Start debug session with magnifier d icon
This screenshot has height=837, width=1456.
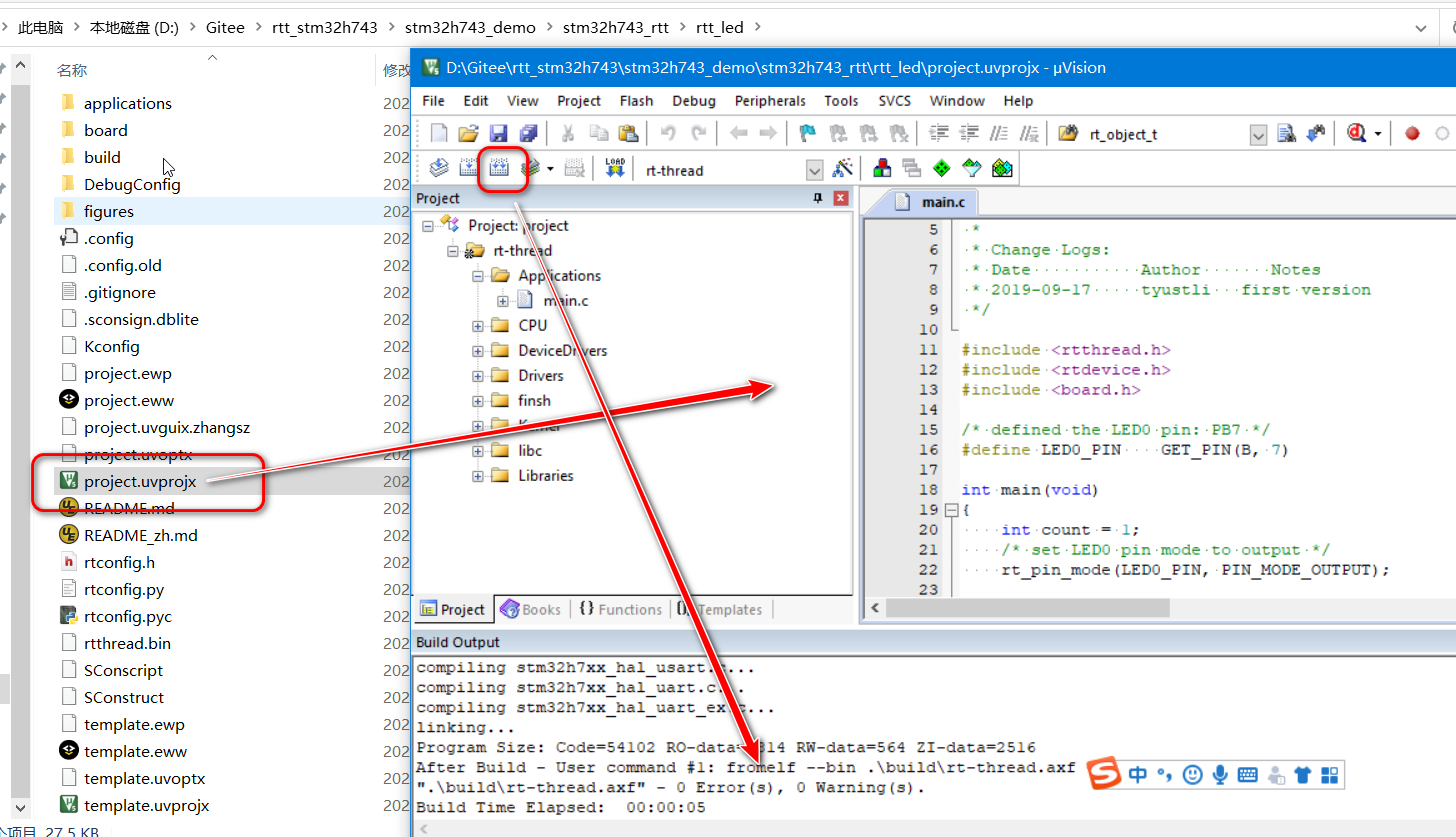[1357, 133]
